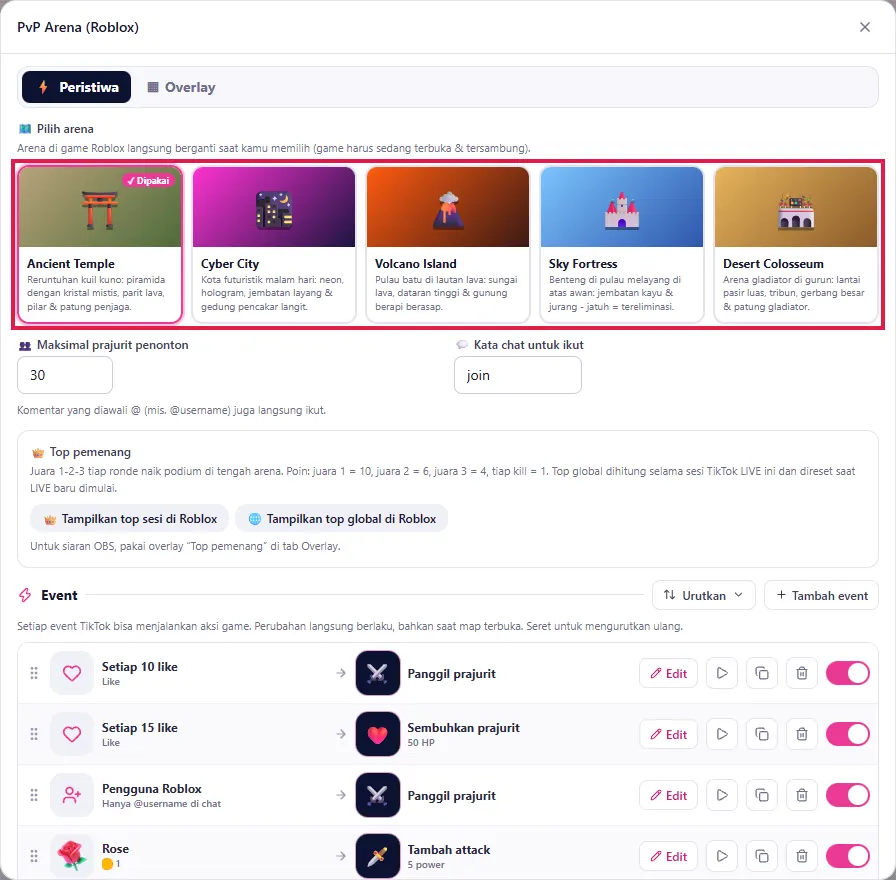This screenshot has height=880, width=896.
Task: Test-run the Rose gift event
Action: point(722,856)
